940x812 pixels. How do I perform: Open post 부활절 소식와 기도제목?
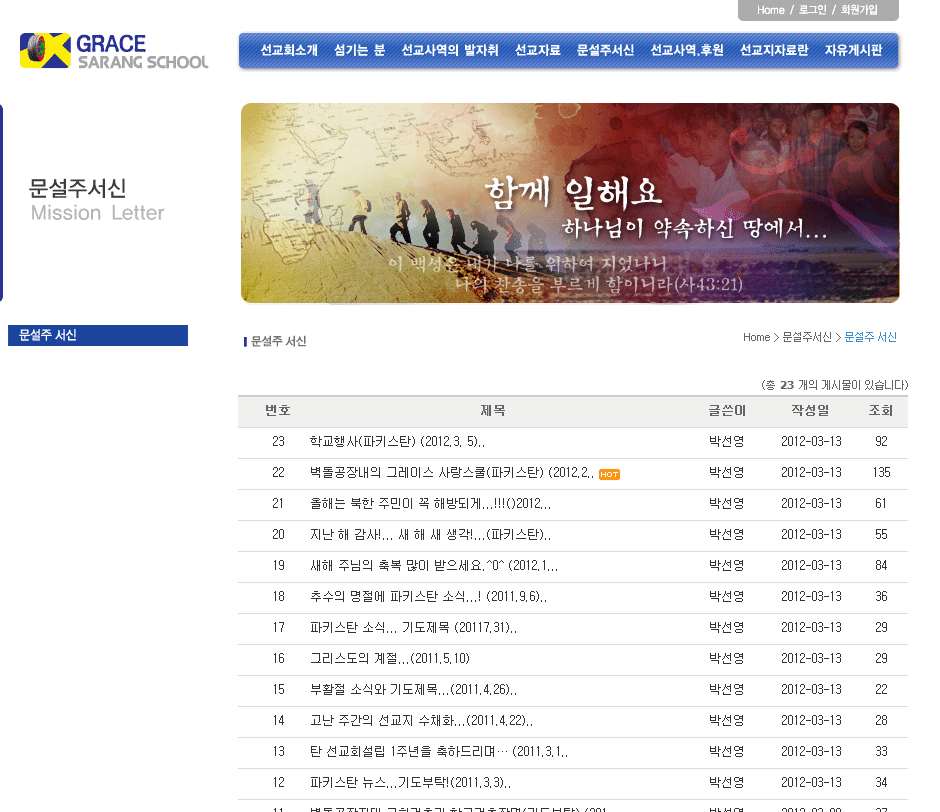[x=413, y=690]
